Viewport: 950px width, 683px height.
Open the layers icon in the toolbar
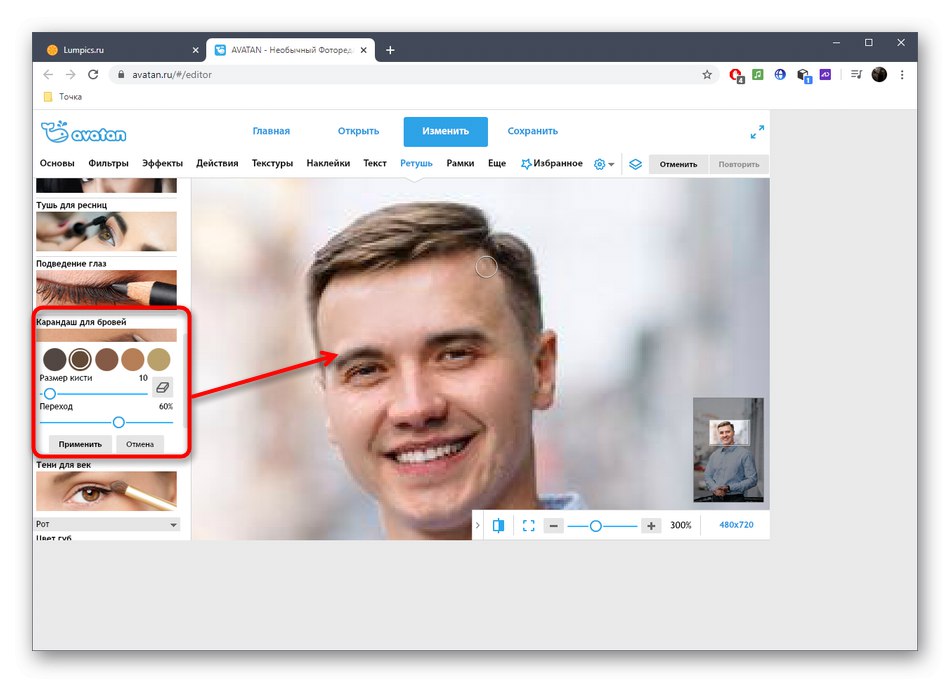(x=635, y=164)
